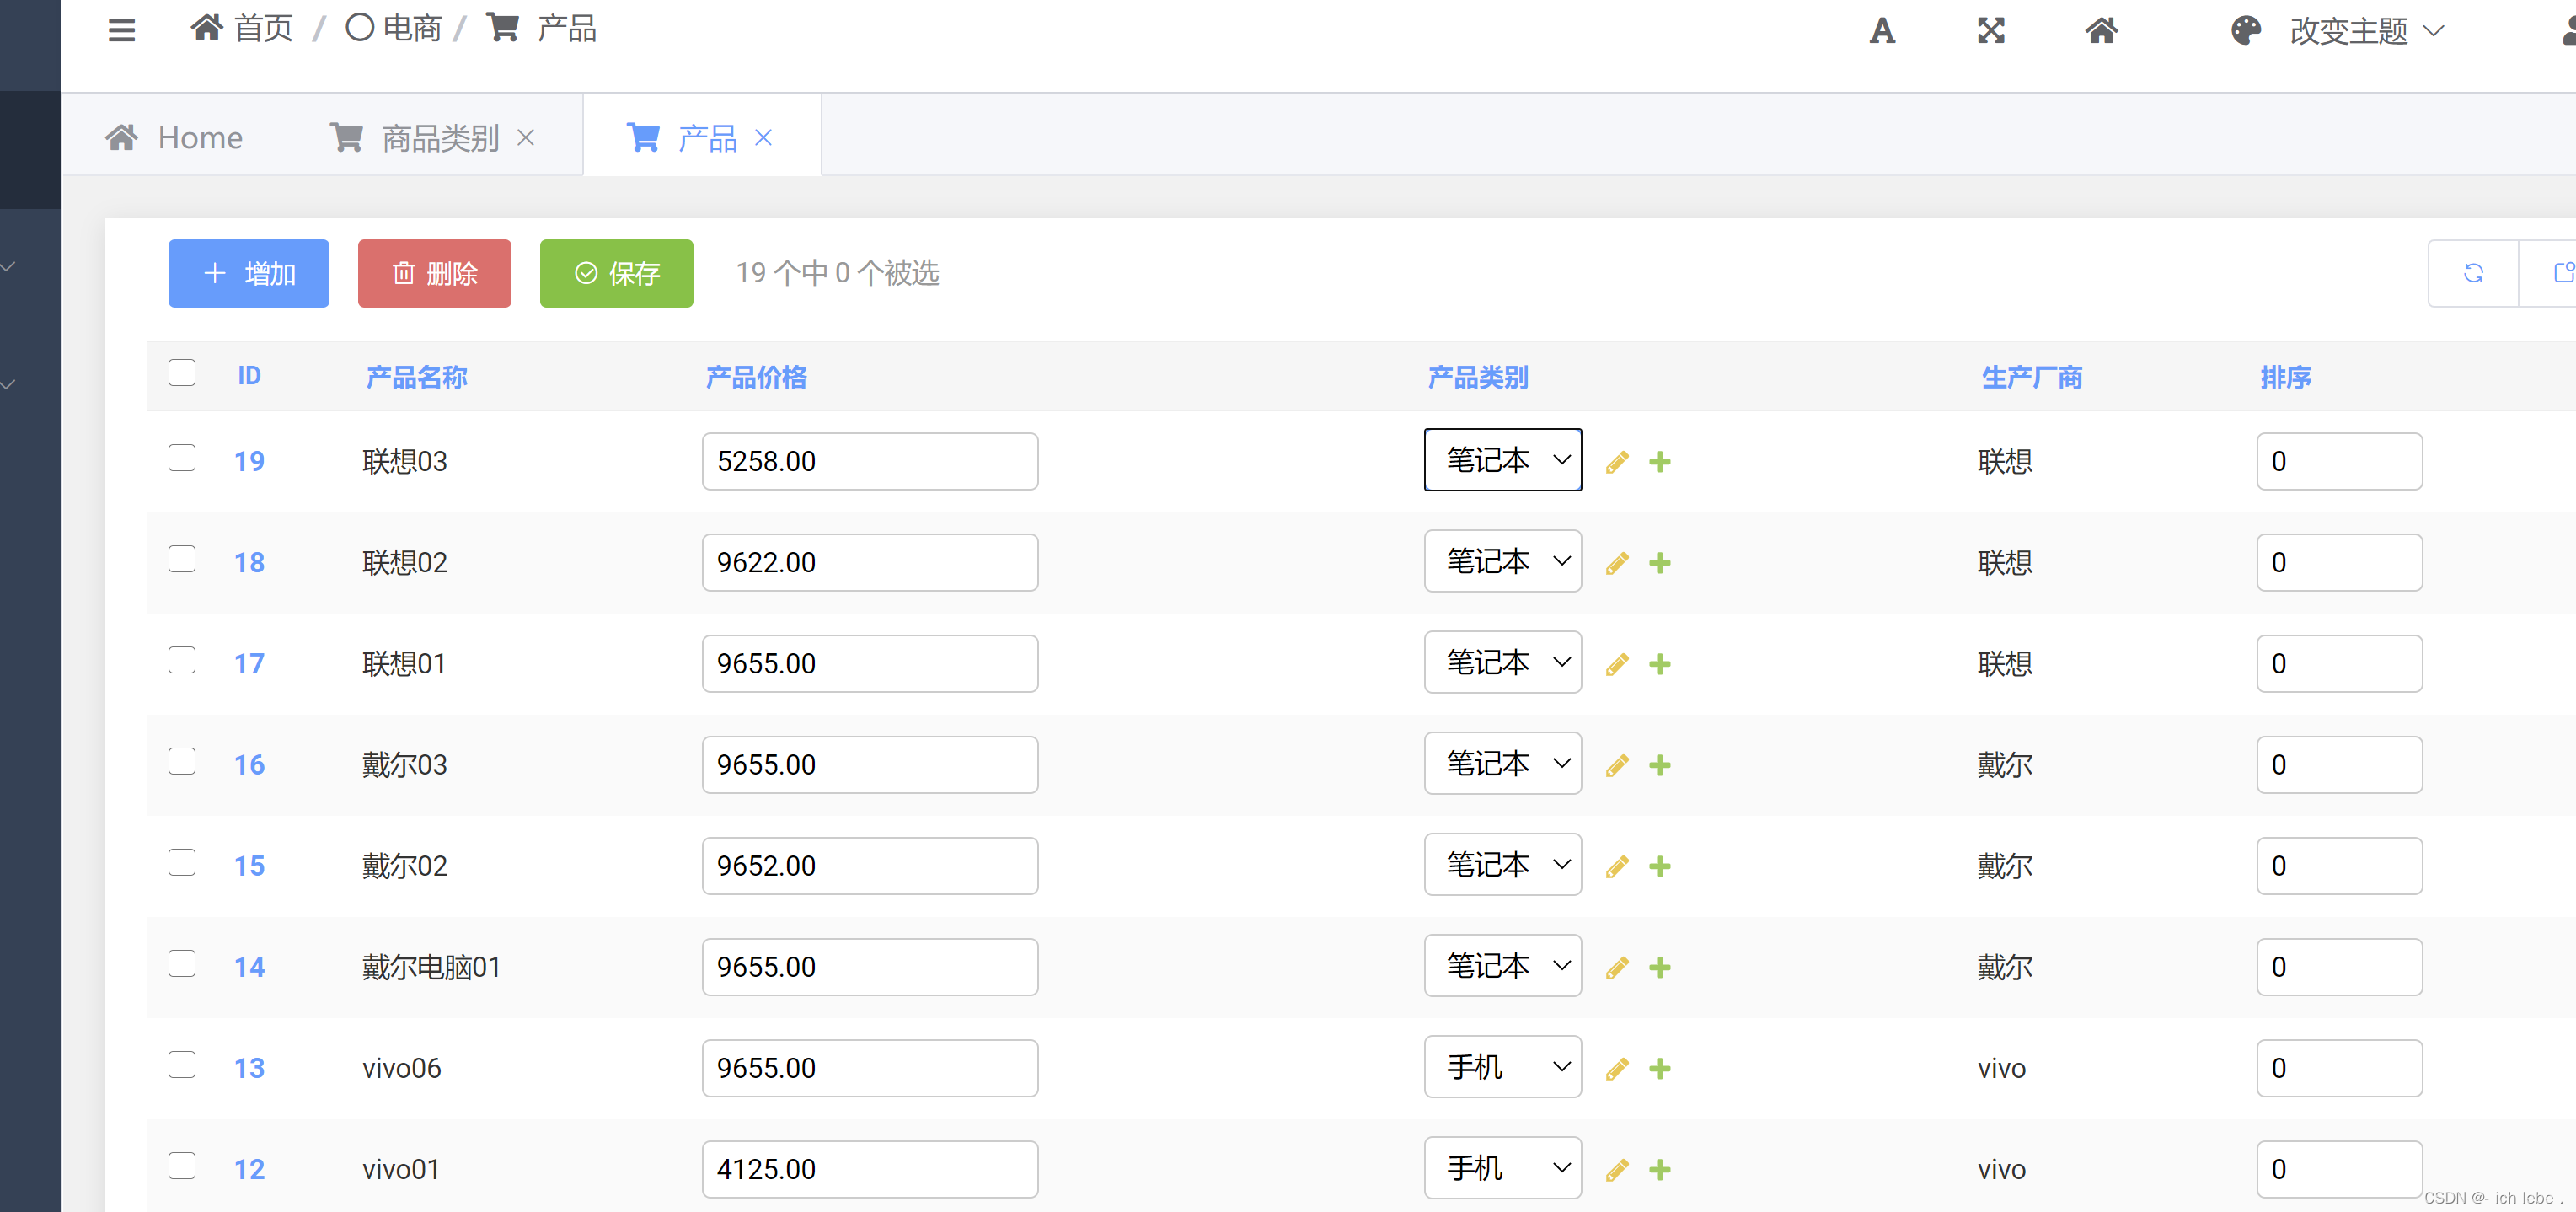The image size is (2576, 1212).
Task: Check the checkbox for product ID 15
Action: pyautogui.click(x=182, y=862)
